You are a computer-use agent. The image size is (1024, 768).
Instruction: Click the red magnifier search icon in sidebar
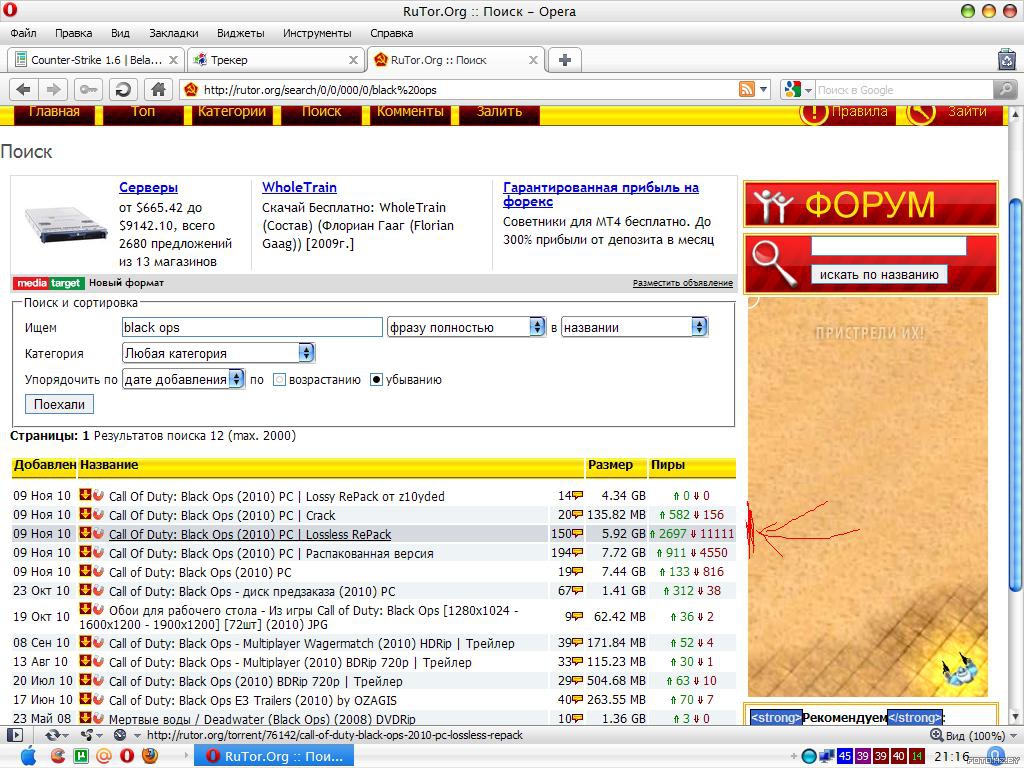pyautogui.click(x=775, y=263)
